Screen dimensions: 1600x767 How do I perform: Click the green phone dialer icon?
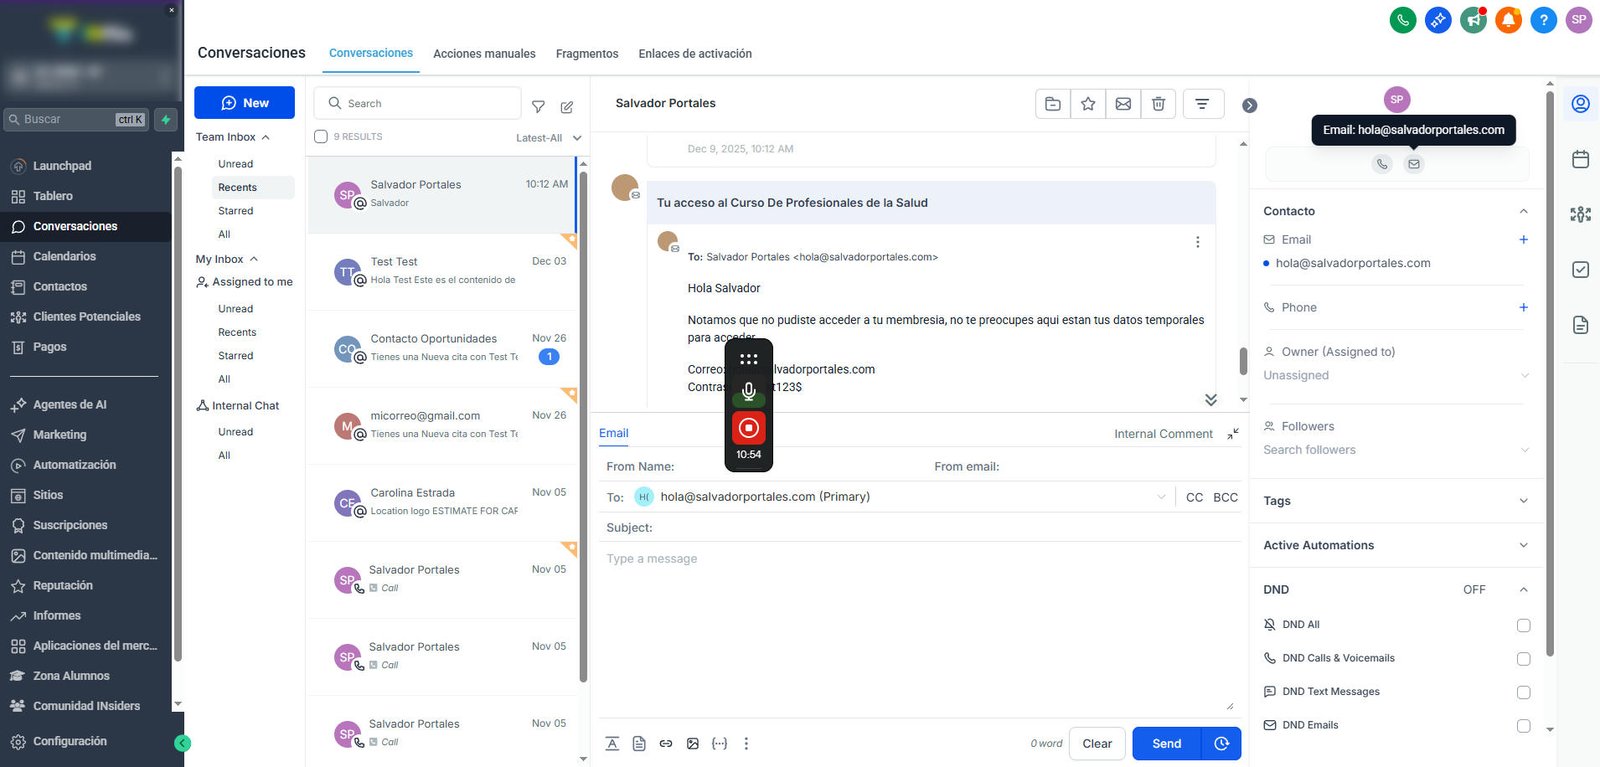click(x=1403, y=20)
